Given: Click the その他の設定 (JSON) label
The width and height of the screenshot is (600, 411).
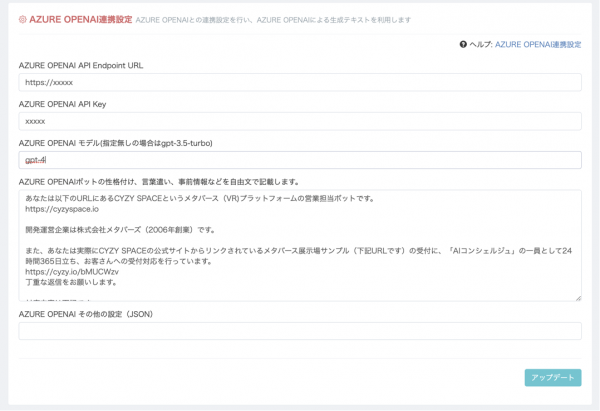Looking at the screenshot, I should [x=86, y=314].
